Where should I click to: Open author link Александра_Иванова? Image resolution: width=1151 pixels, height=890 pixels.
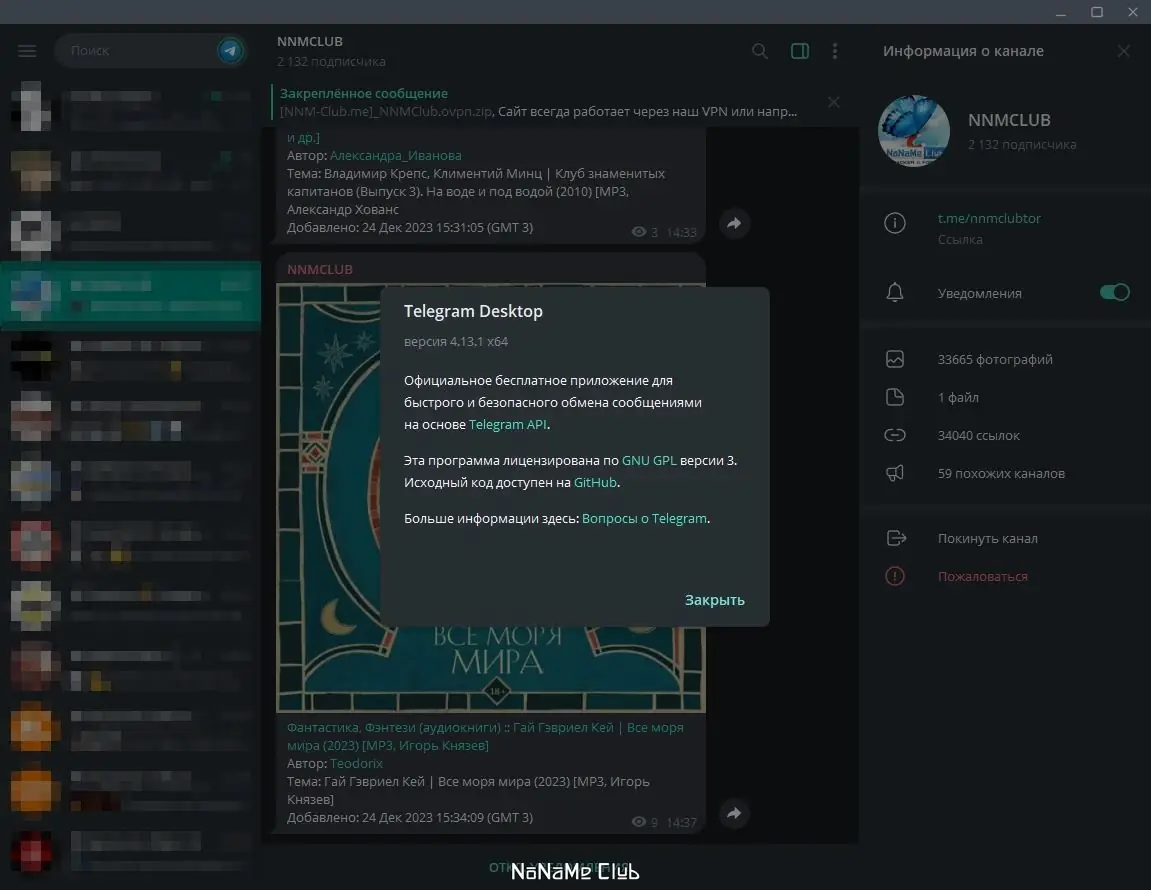pyautogui.click(x=396, y=156)
